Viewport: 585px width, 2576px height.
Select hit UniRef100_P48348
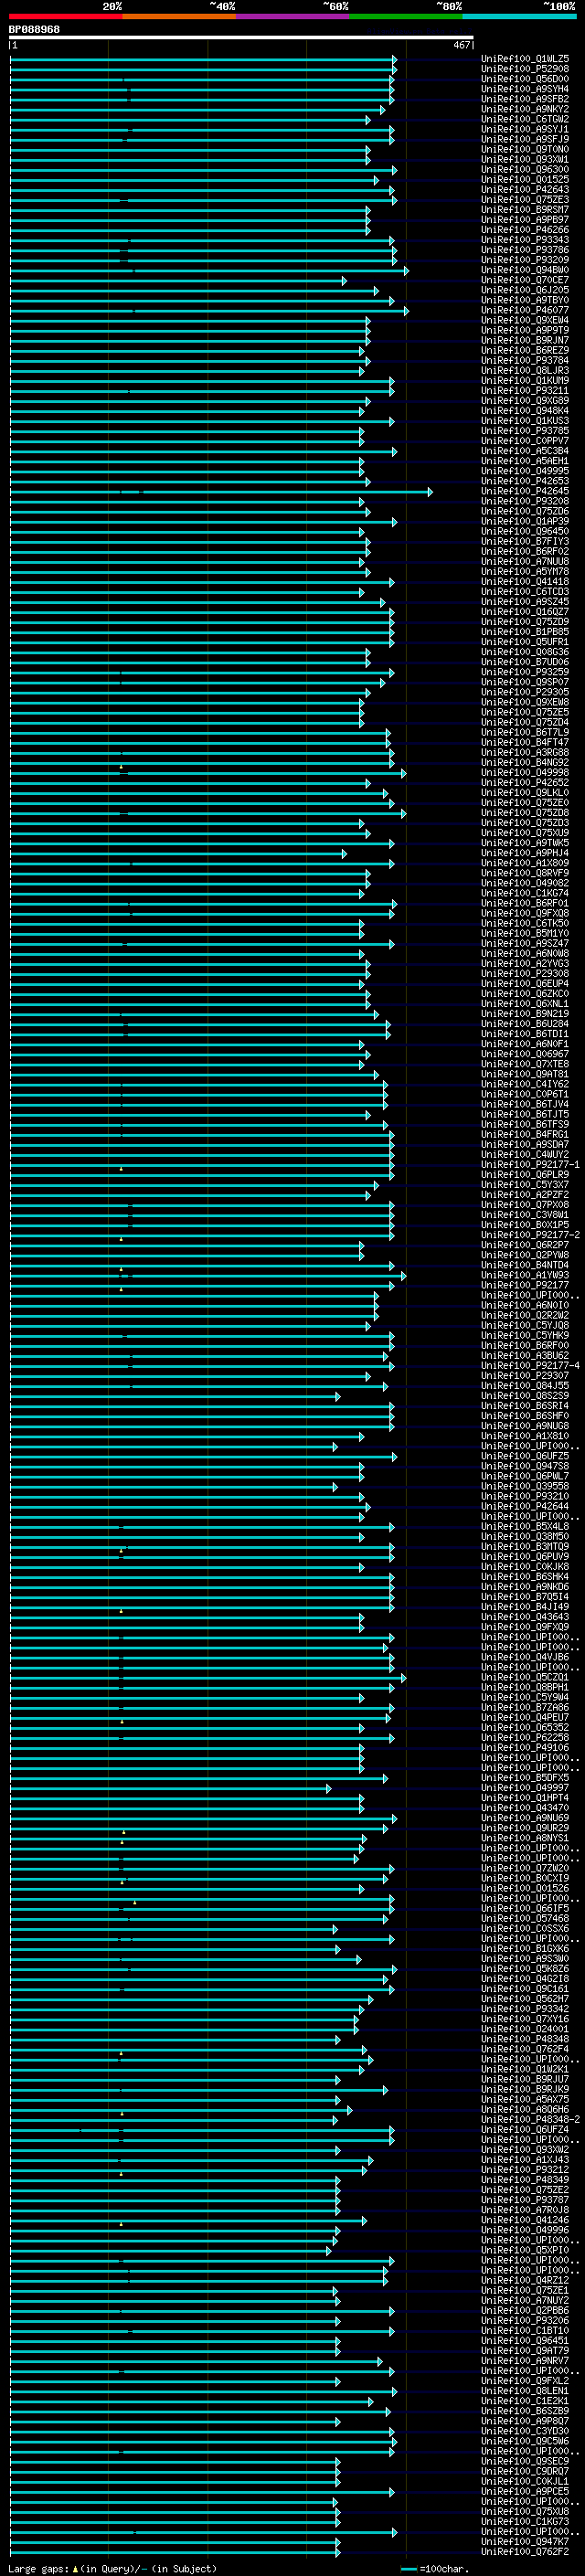[525, 2039]
